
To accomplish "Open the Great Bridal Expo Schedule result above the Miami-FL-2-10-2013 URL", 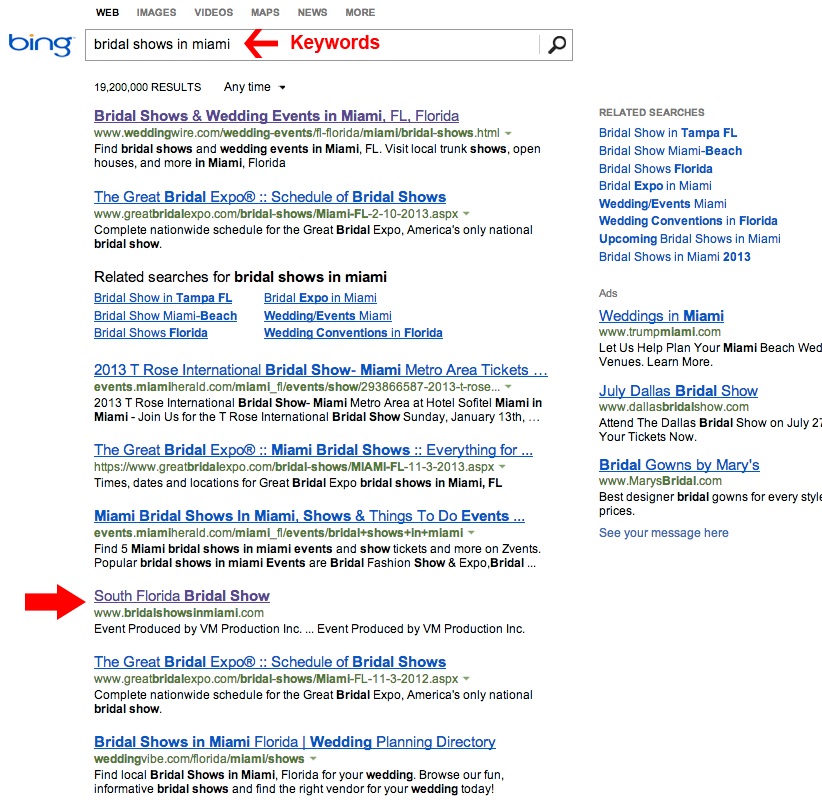I will click(x=270, y=197).
